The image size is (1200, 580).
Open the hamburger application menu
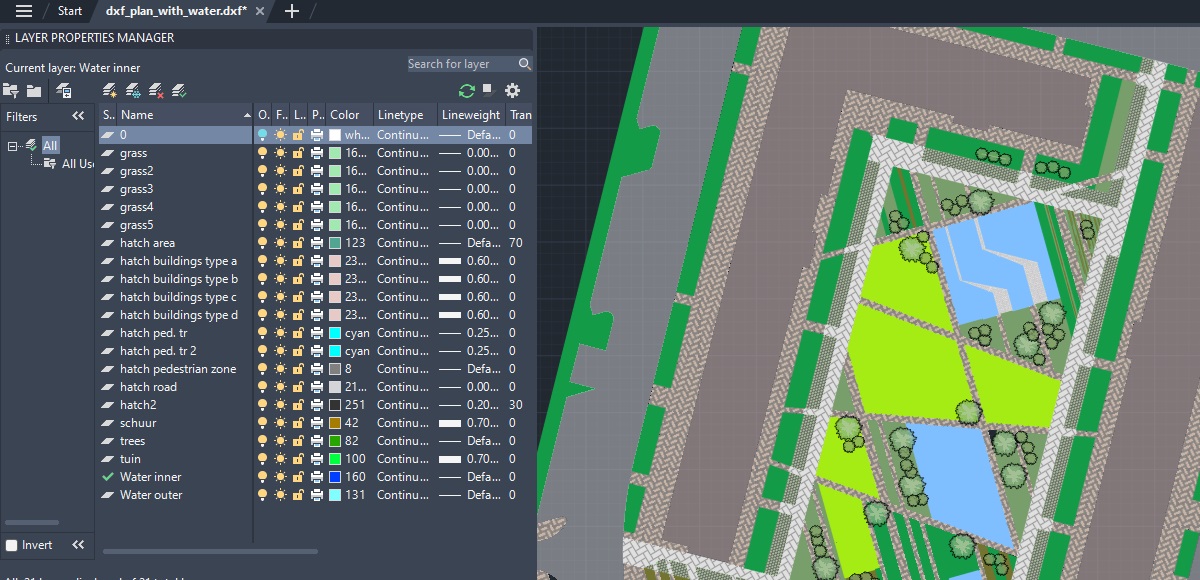point(24,11)
